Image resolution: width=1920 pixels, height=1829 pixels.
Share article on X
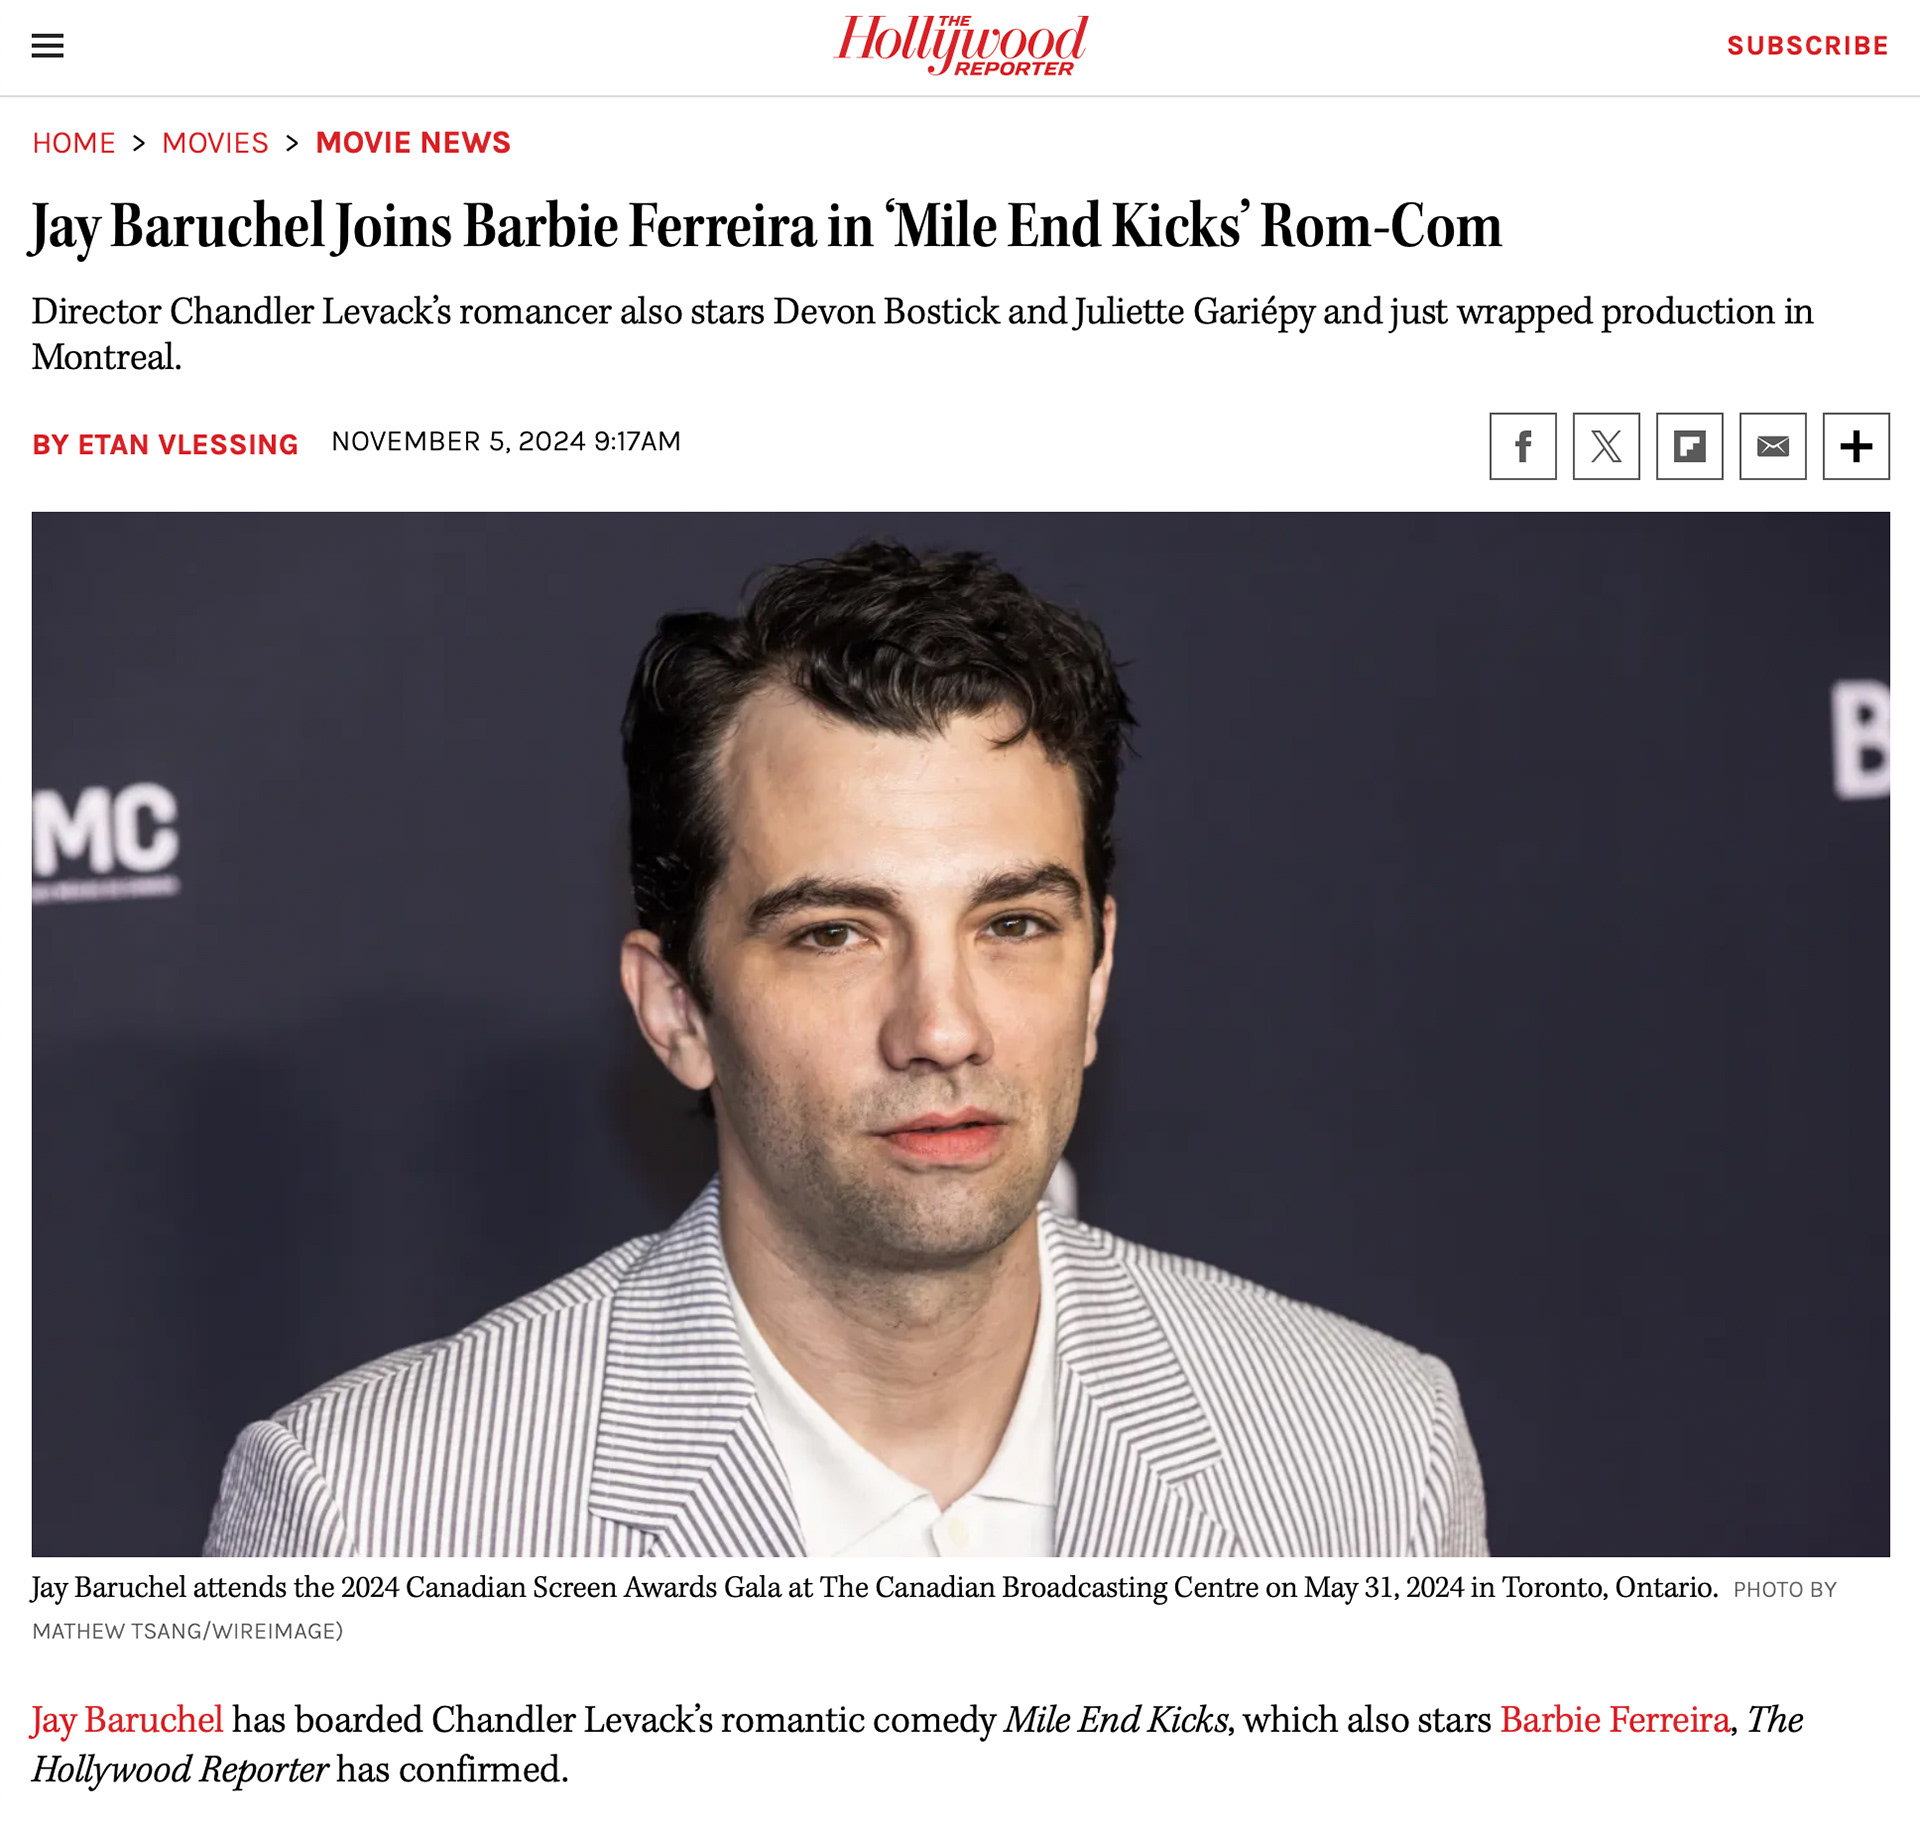pos(1605,446)
